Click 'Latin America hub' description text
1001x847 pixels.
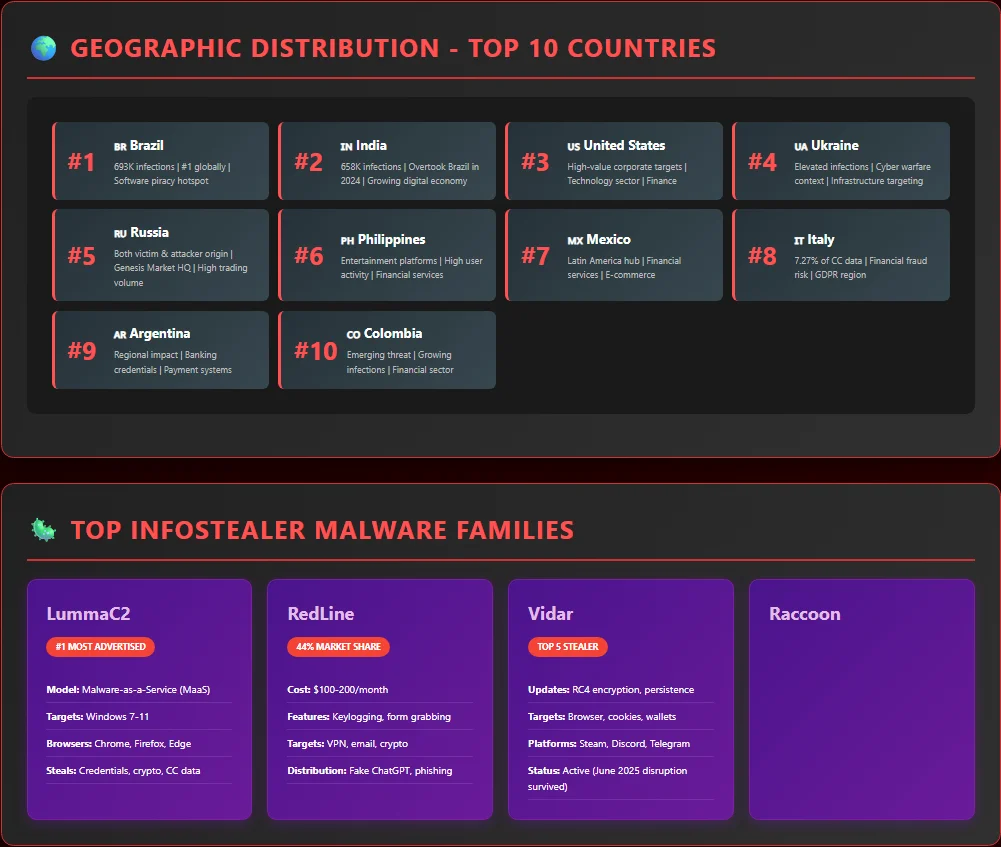coord(624,267)
